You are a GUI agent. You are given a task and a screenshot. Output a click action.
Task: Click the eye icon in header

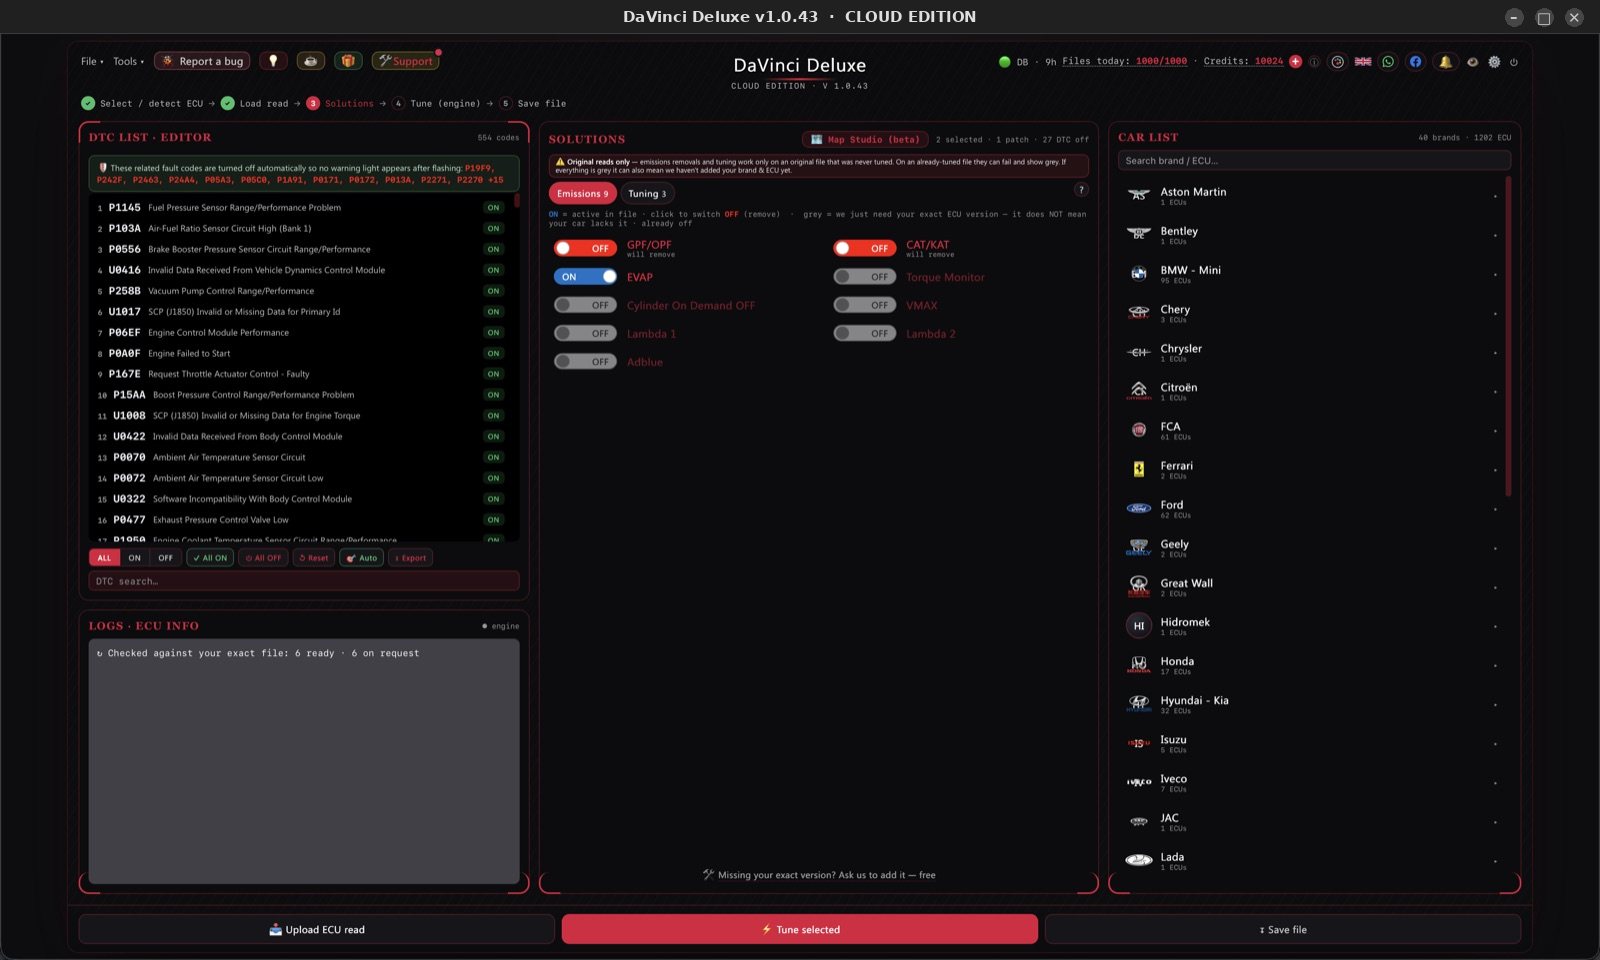click(1472, 62)
